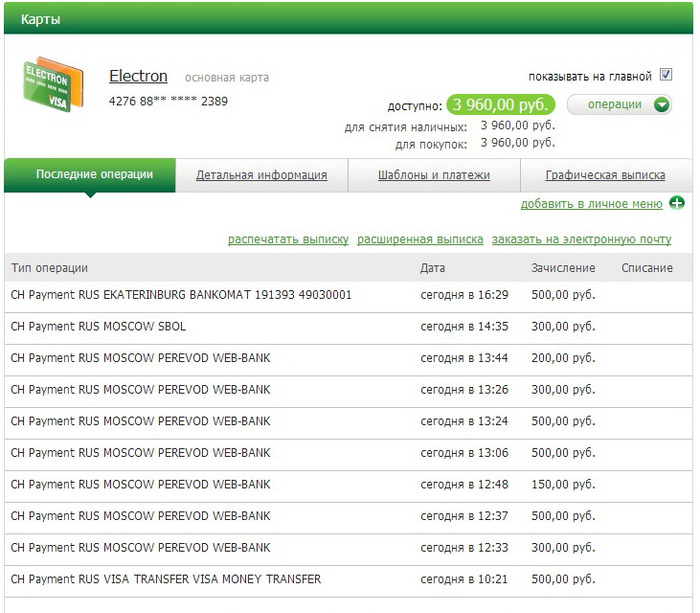Open the Шаблоны и платежи tab
The height and width of the screenshot is (613, 700).
pyautogui.click(x=434, y=175)
